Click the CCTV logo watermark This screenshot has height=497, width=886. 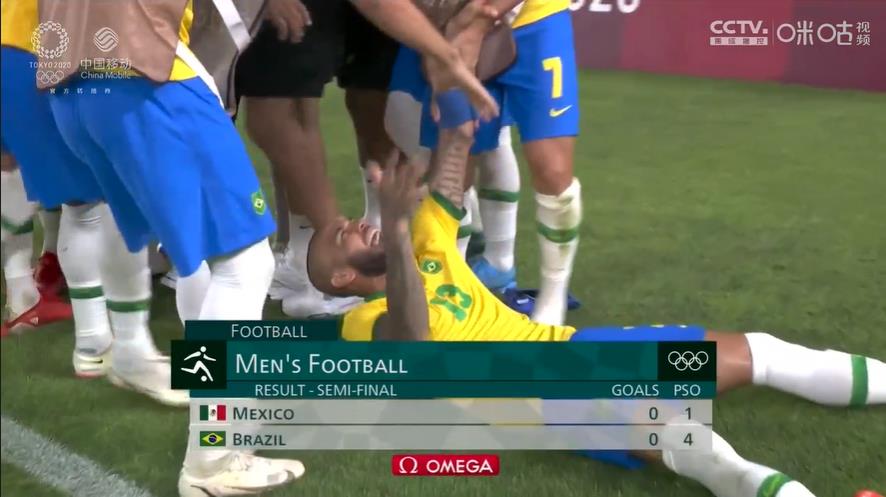pyautogui.click(x=739, y=33)
